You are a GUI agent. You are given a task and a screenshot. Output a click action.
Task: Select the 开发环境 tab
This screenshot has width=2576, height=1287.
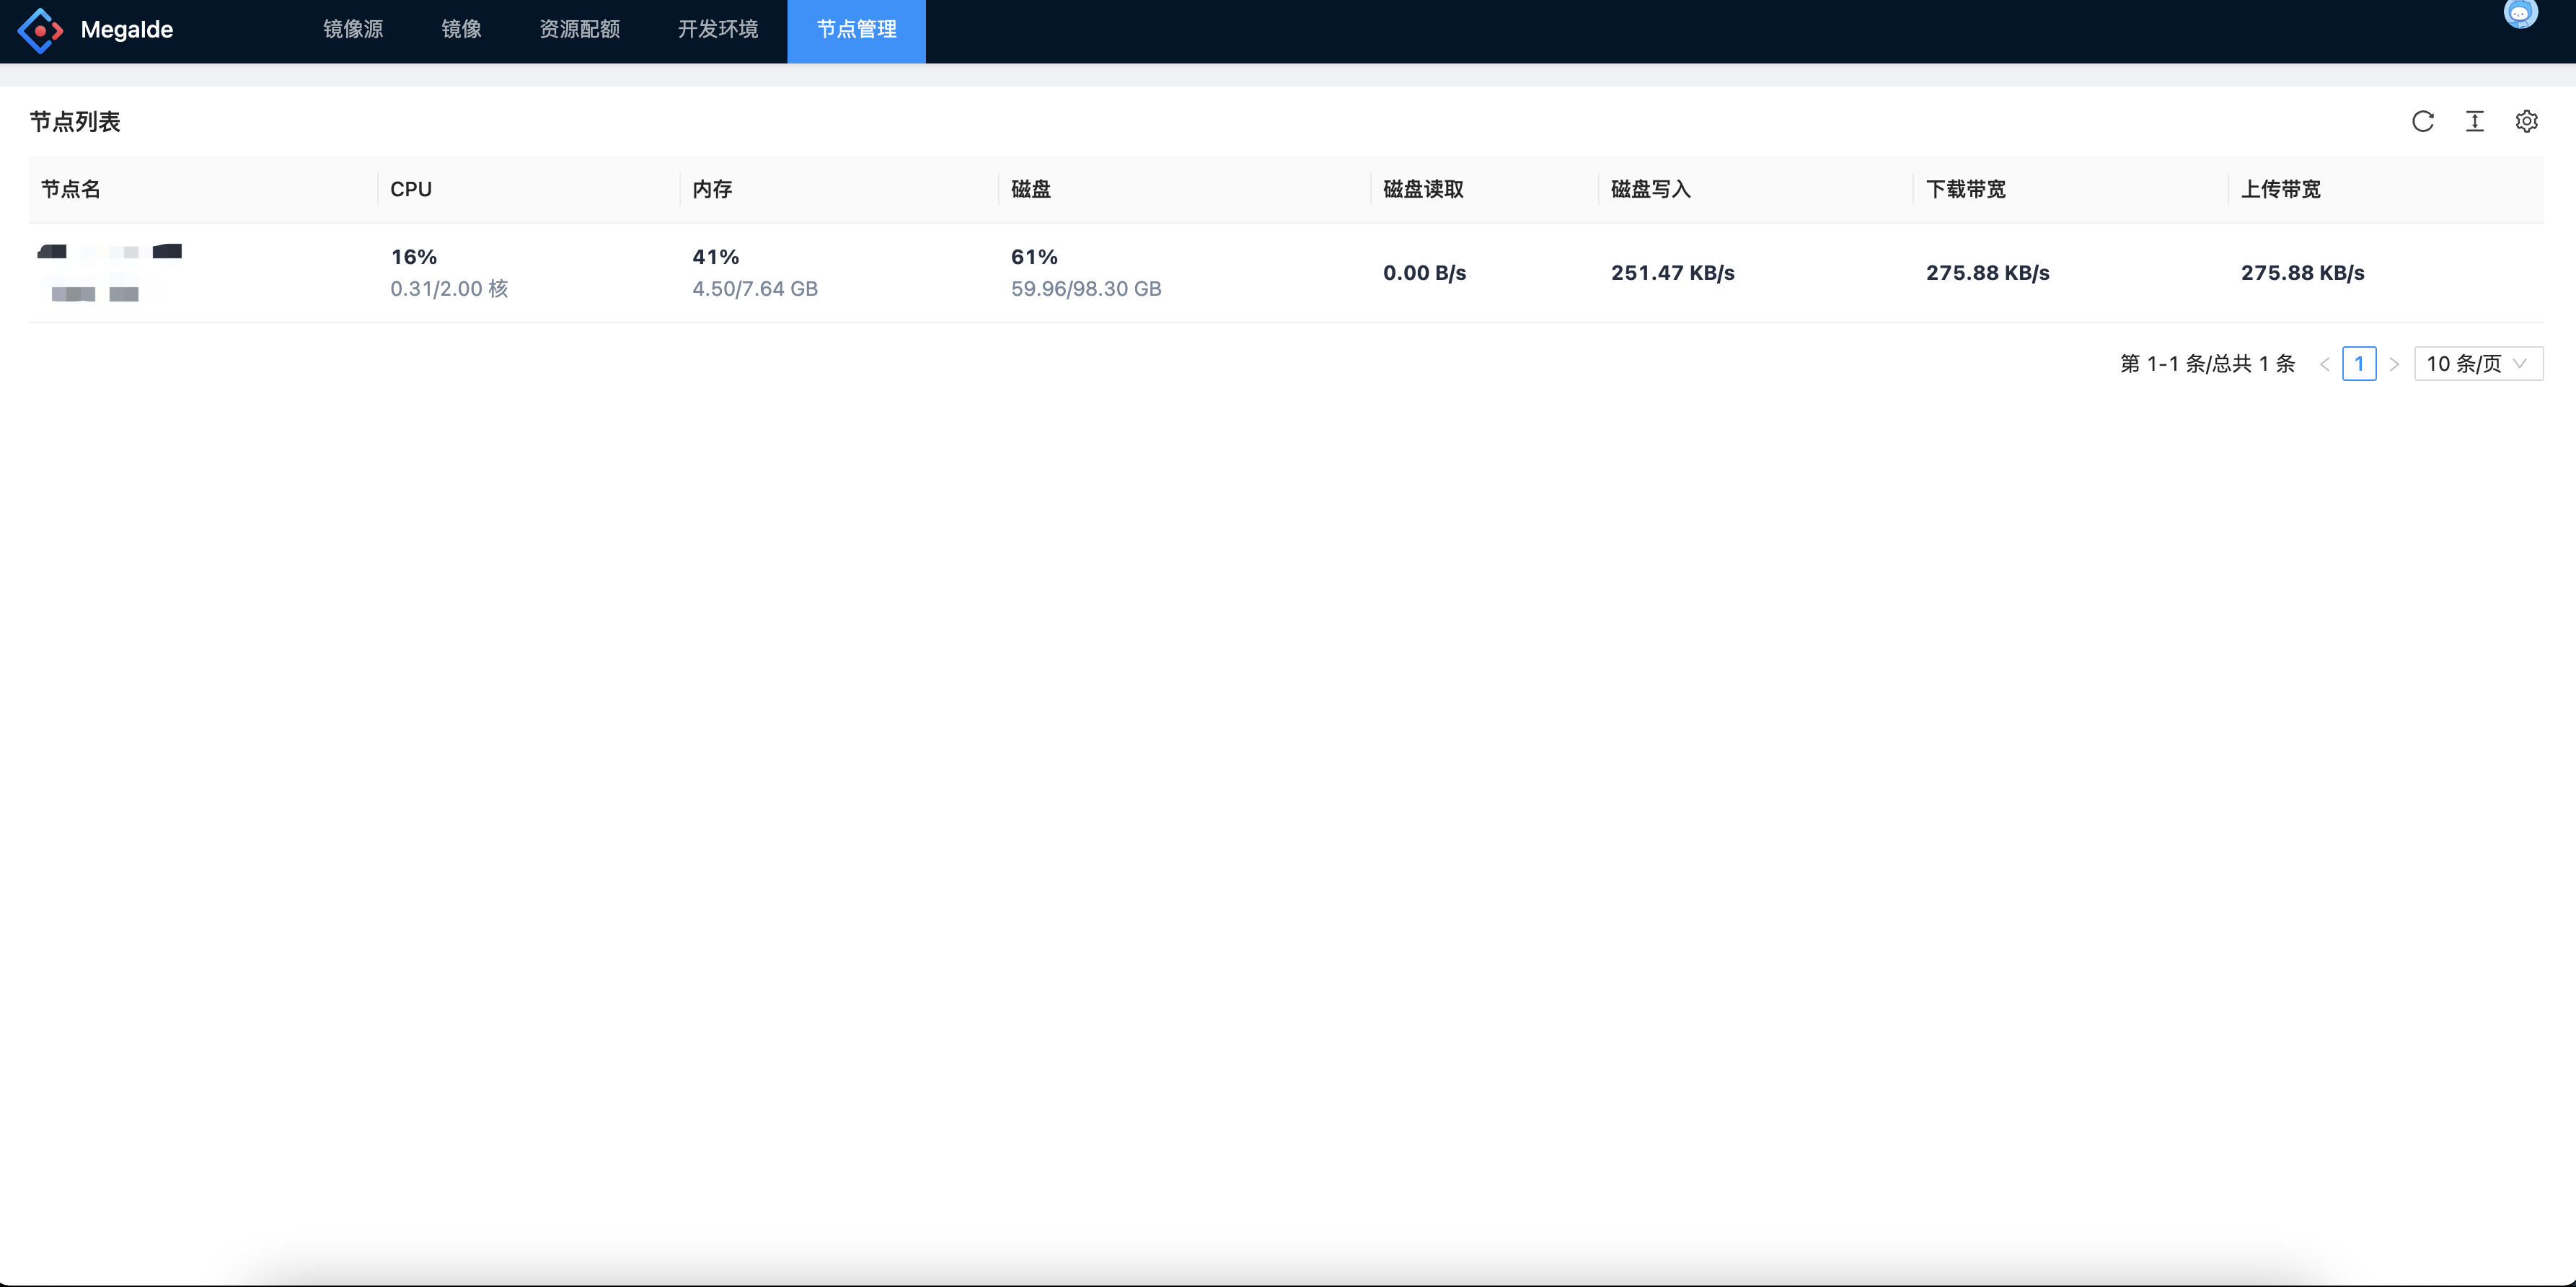[x=717, y=30]
